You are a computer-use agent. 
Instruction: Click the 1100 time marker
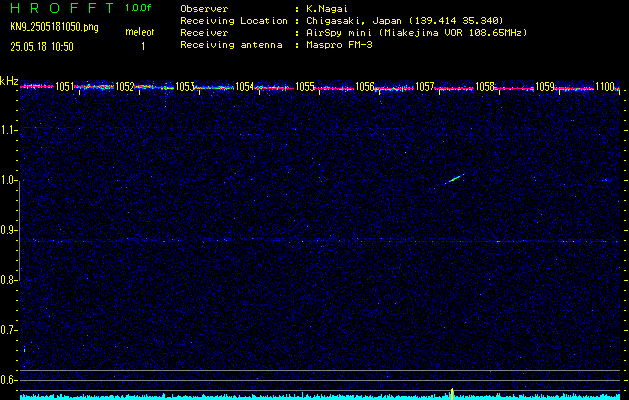(605, 87)
